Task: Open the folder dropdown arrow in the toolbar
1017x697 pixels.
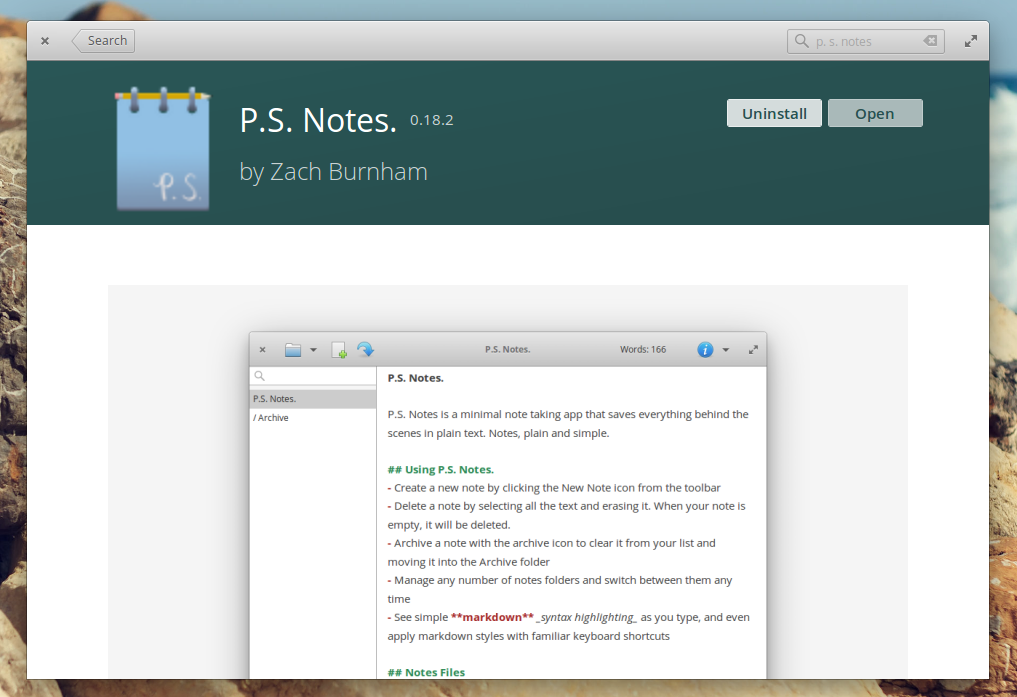Action: (x=313, y=349)
